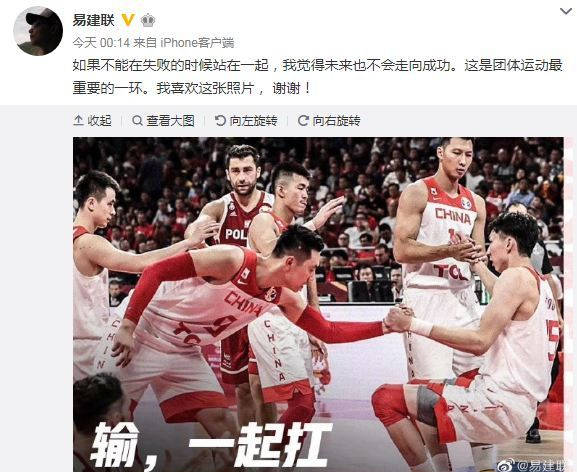
Task: Click the upward arrow collapse icon
Action: tap(78, 120)
